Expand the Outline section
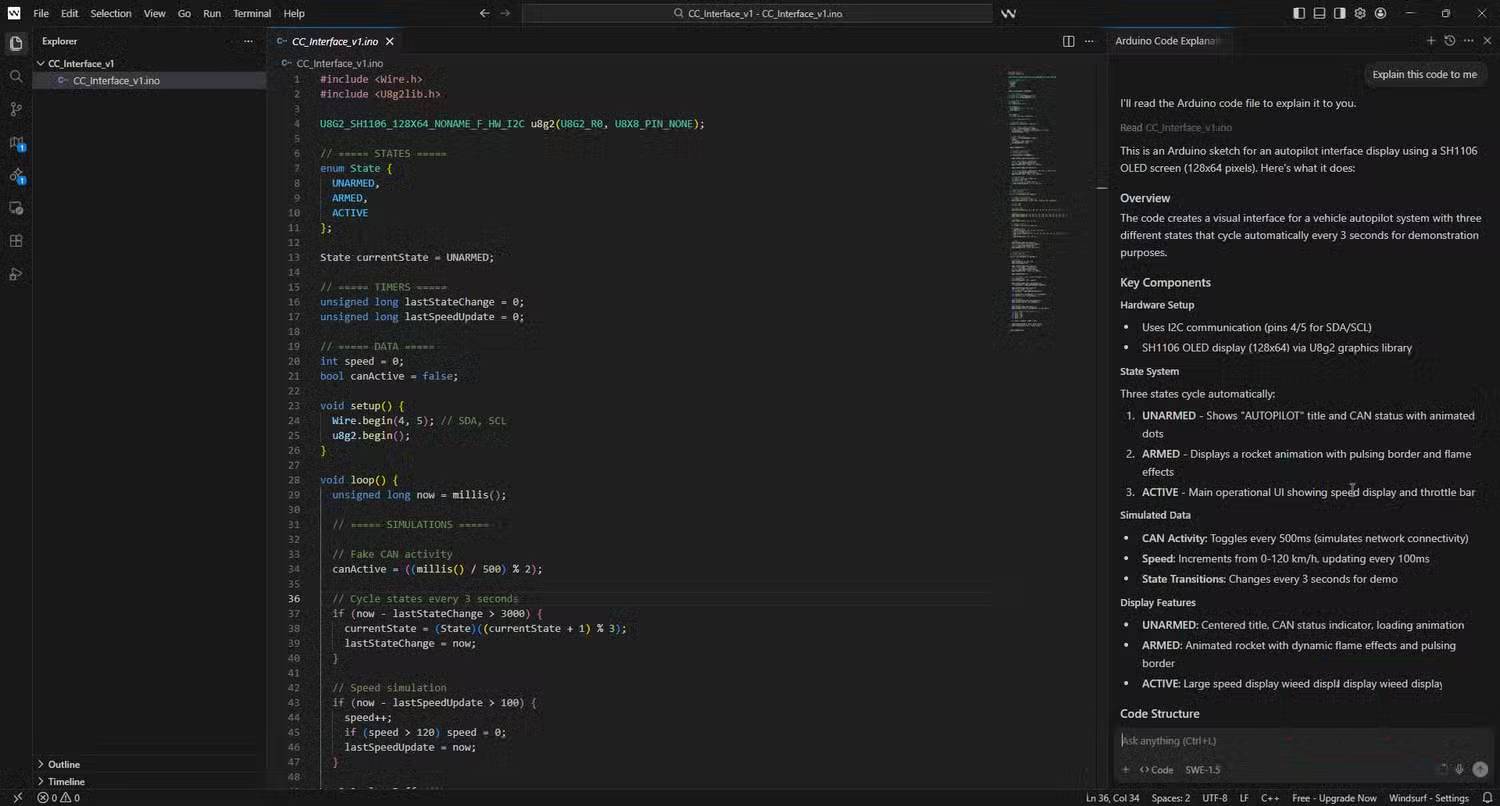This screenshot has height=806, width=1500. (x=63, y=764)
